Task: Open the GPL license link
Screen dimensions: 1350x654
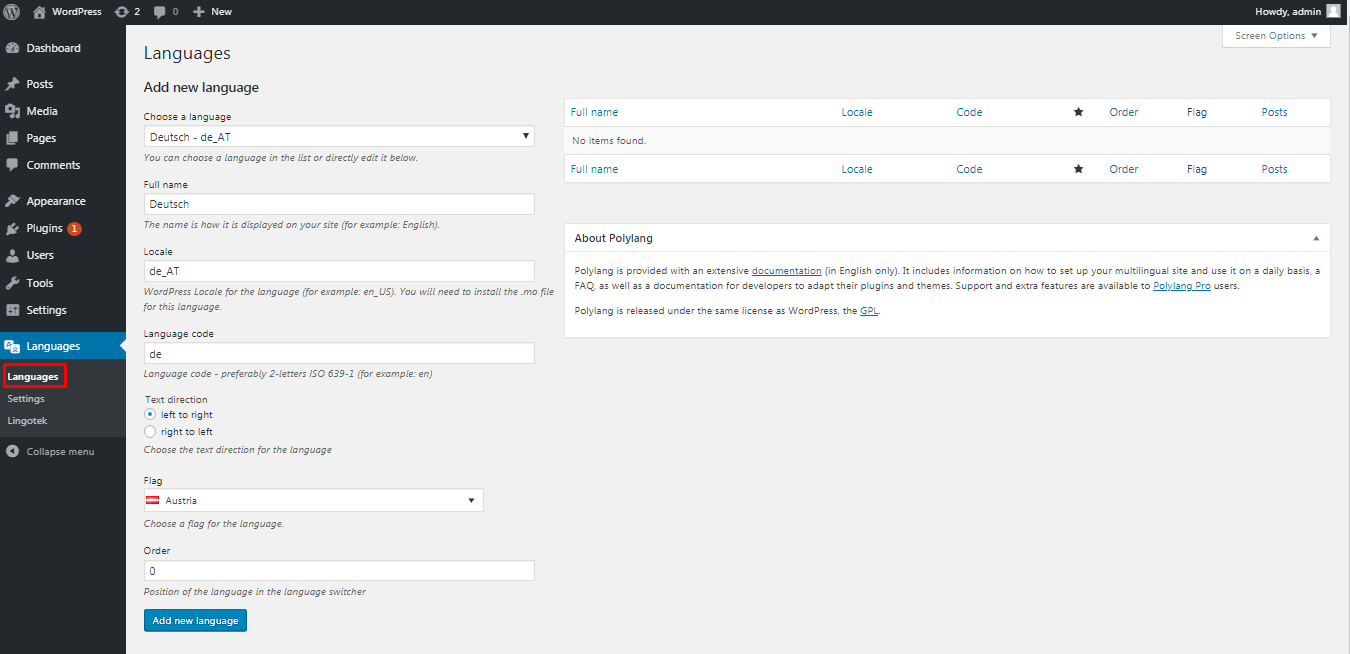Action: click(869, 310)
